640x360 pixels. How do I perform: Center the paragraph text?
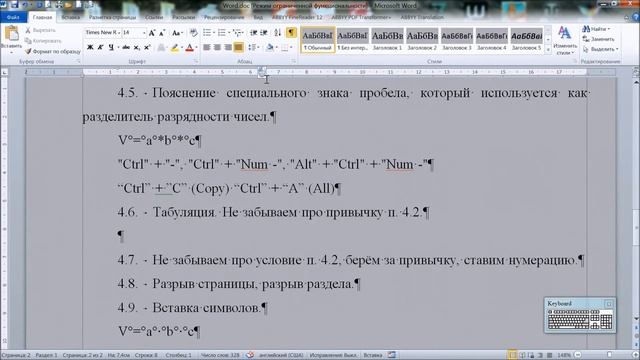point(217,48)
